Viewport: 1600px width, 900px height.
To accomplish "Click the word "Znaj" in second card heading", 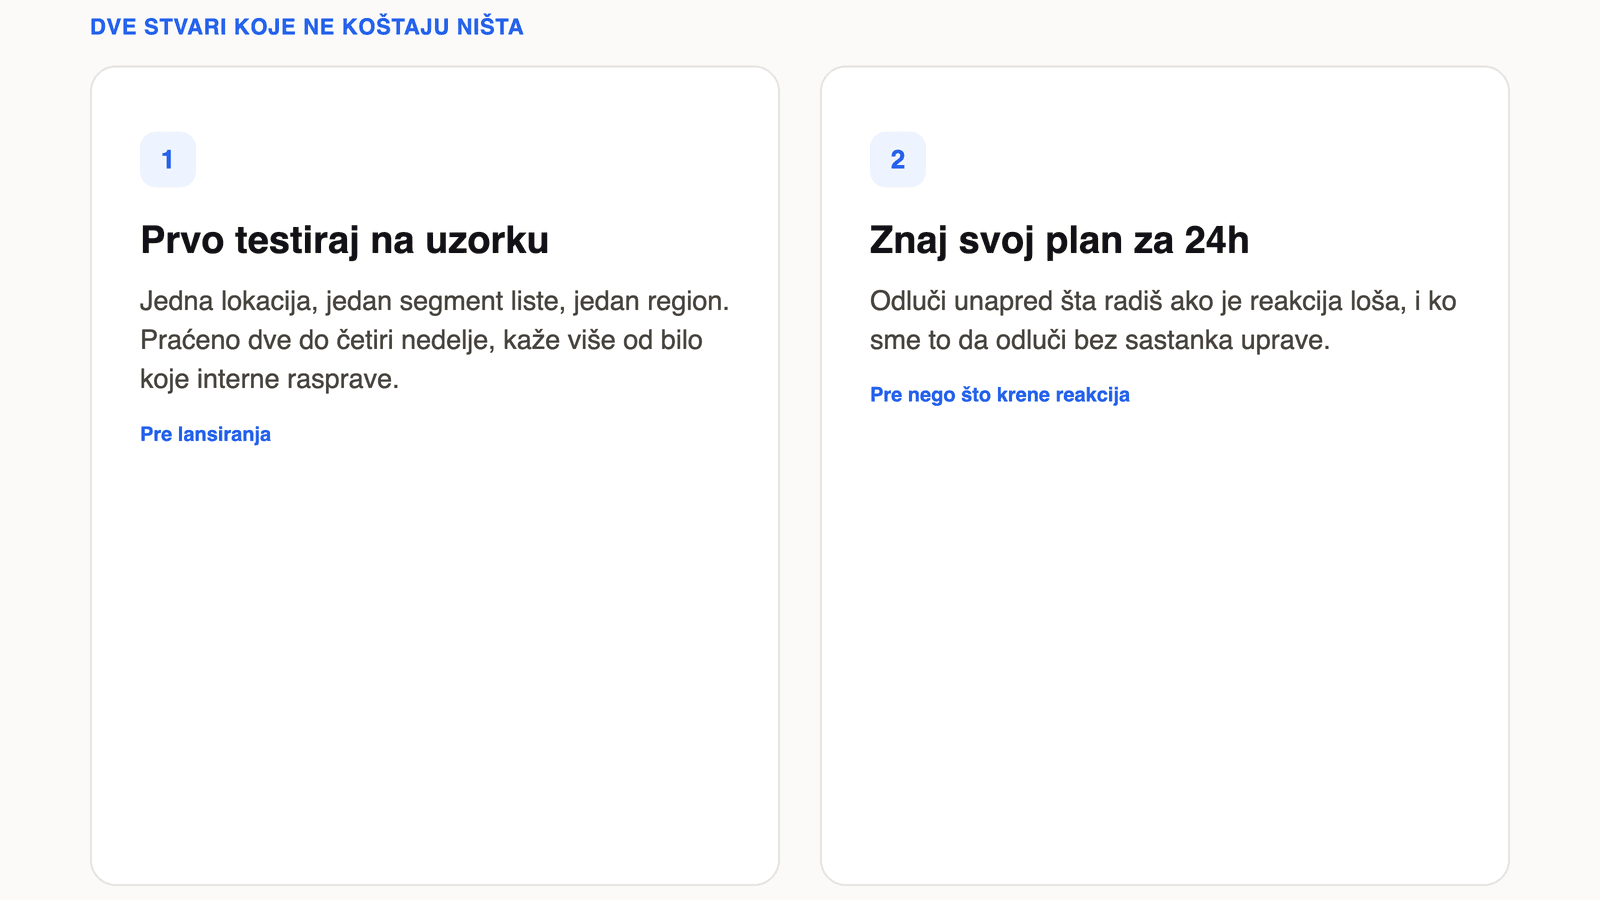I will click(x=909, y=240).
